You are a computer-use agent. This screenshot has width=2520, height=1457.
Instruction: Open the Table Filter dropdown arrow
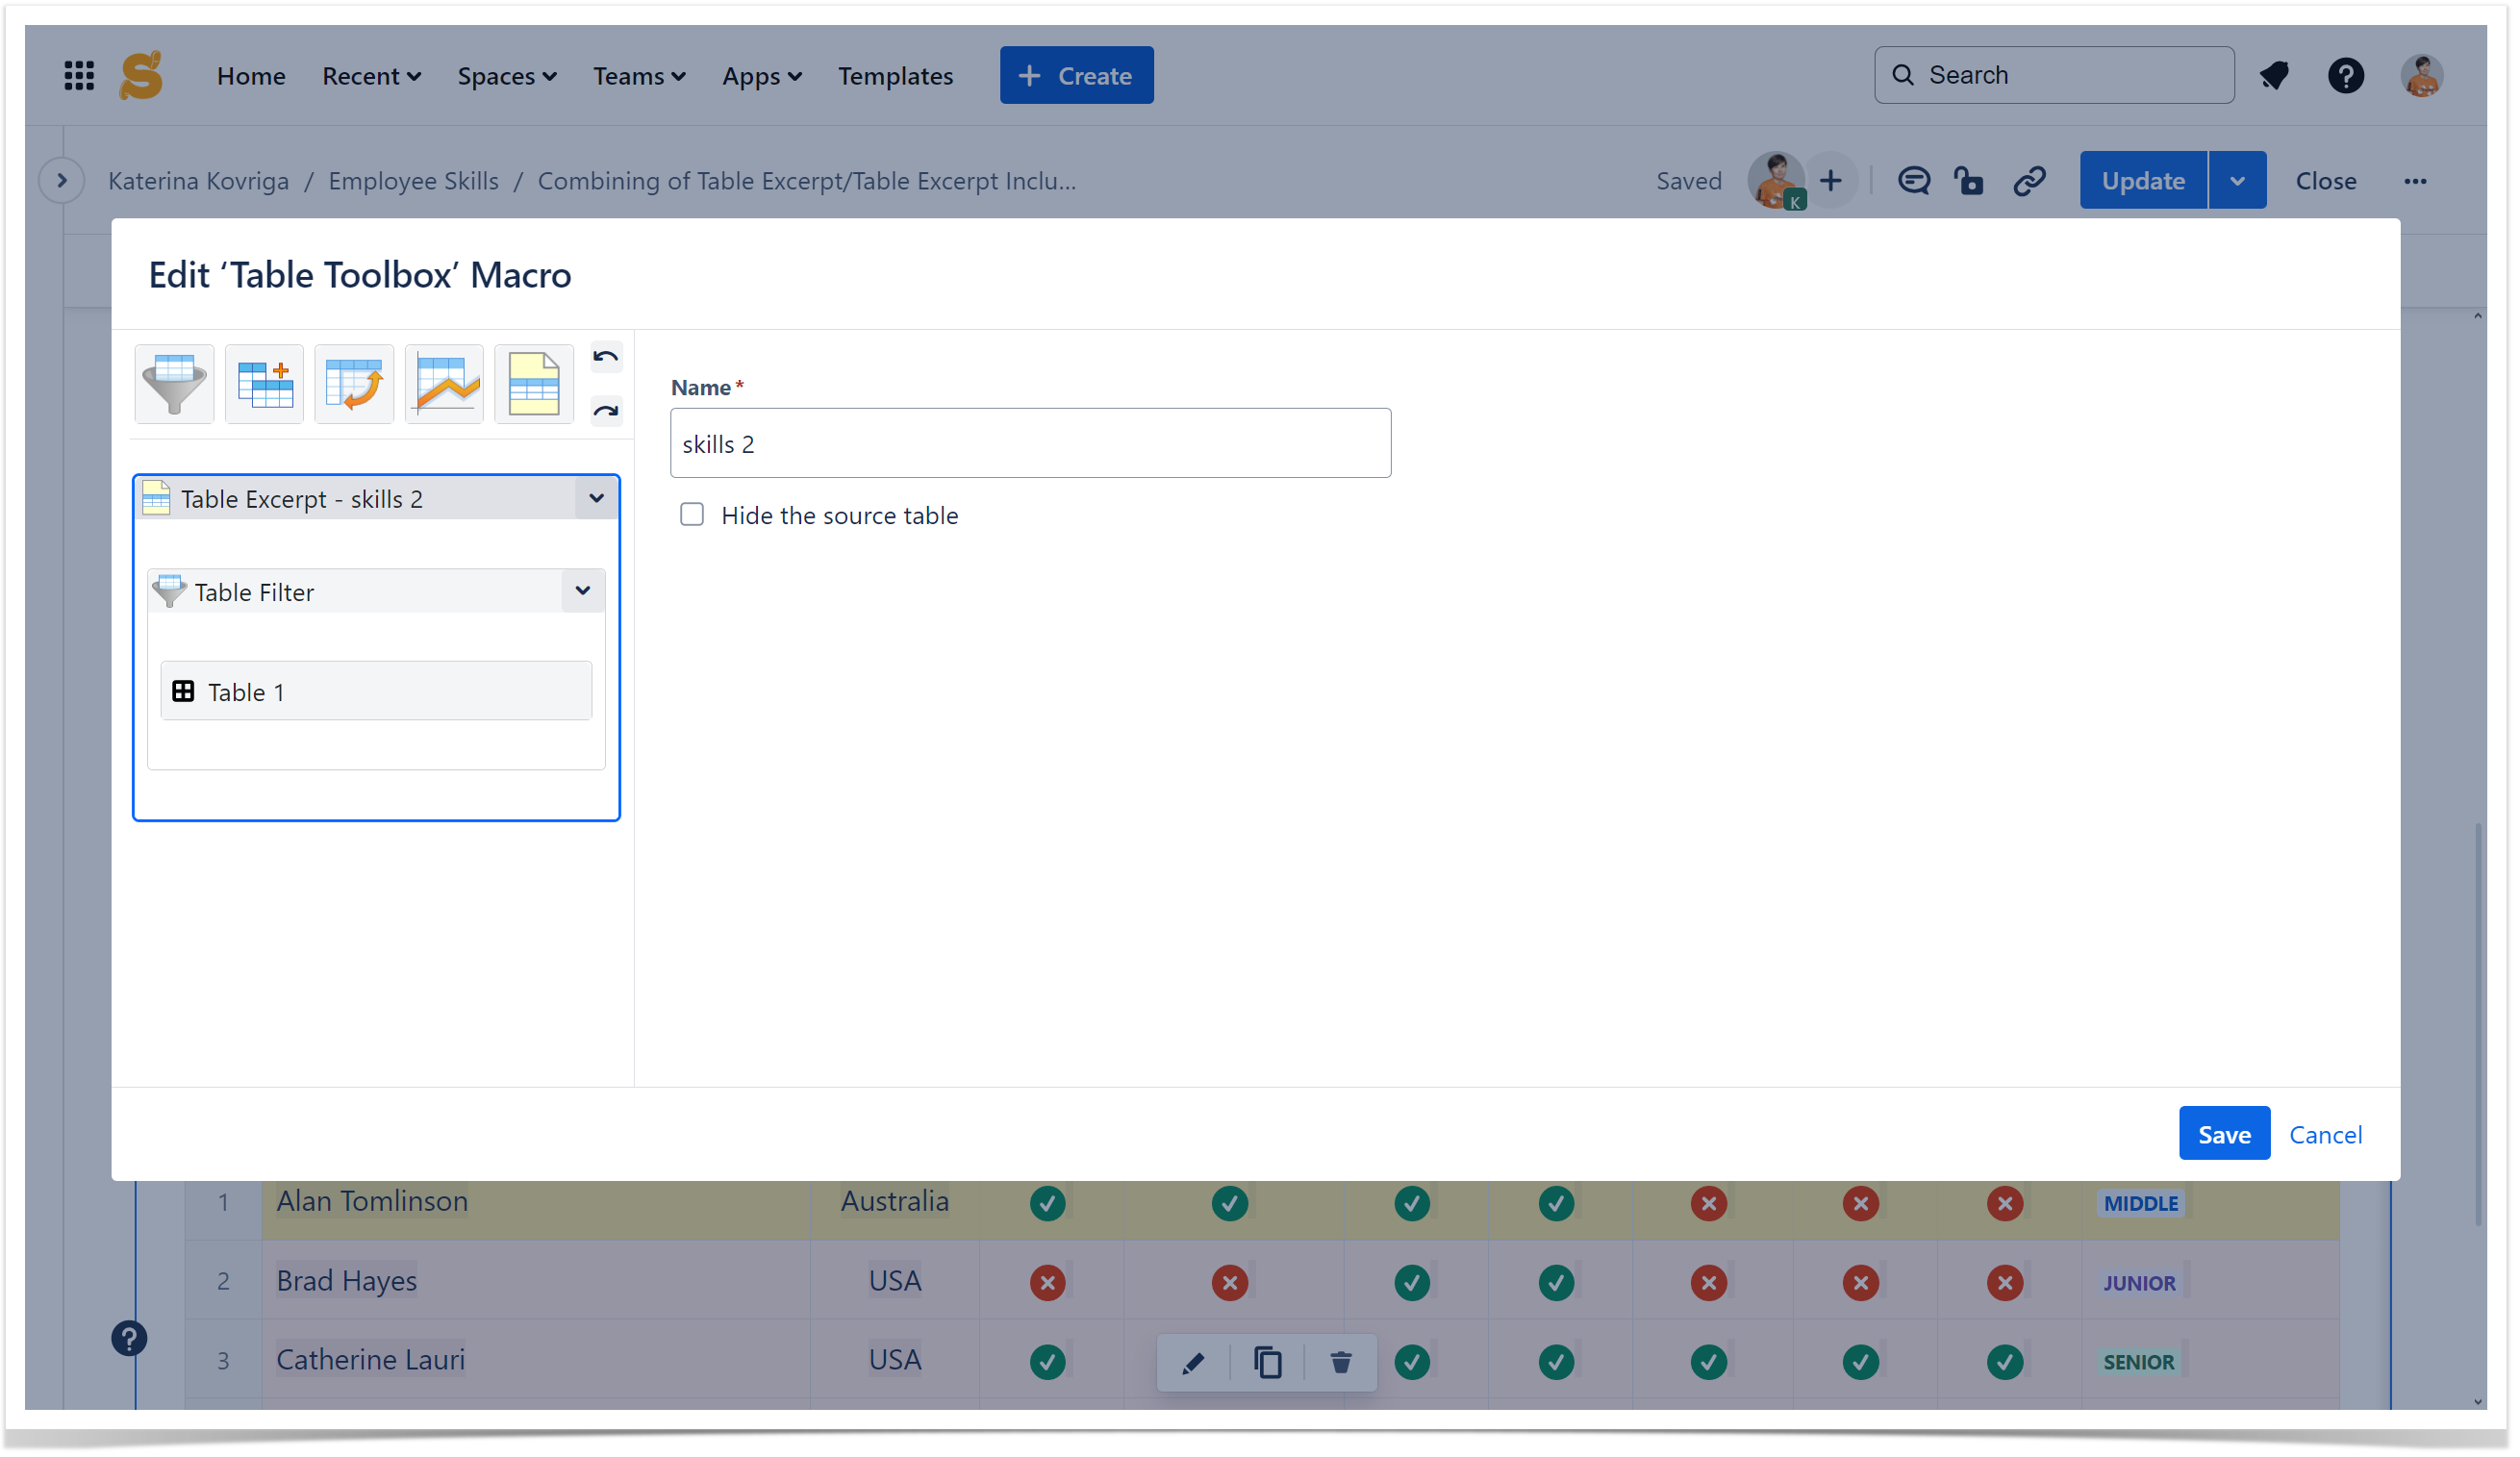point(583,591)
